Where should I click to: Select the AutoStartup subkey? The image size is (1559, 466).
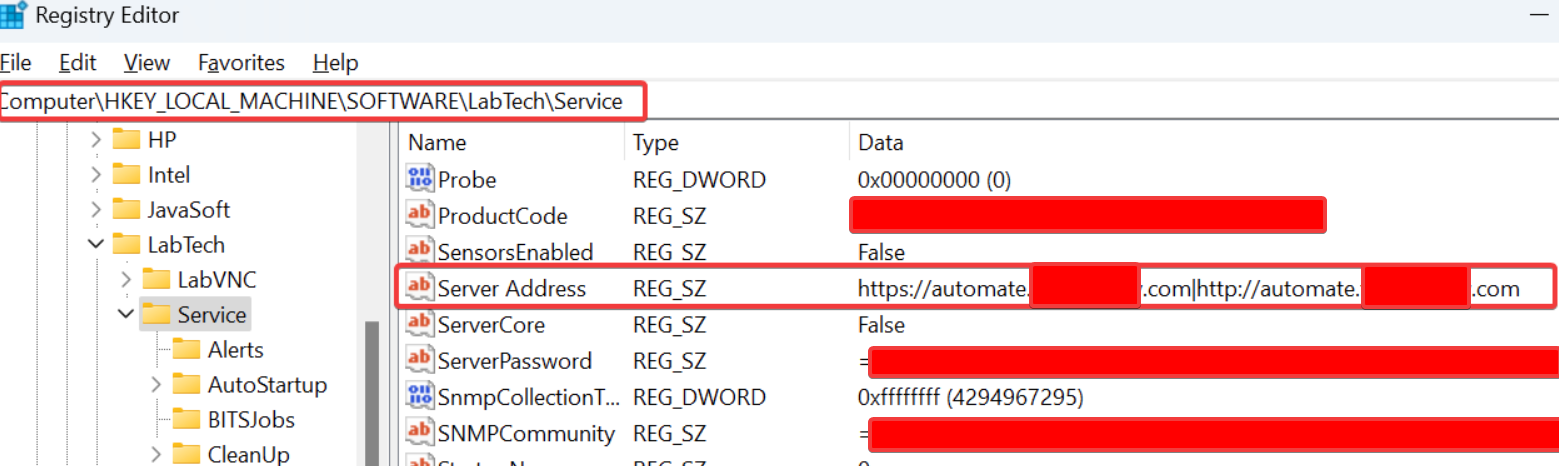(267, 385)
